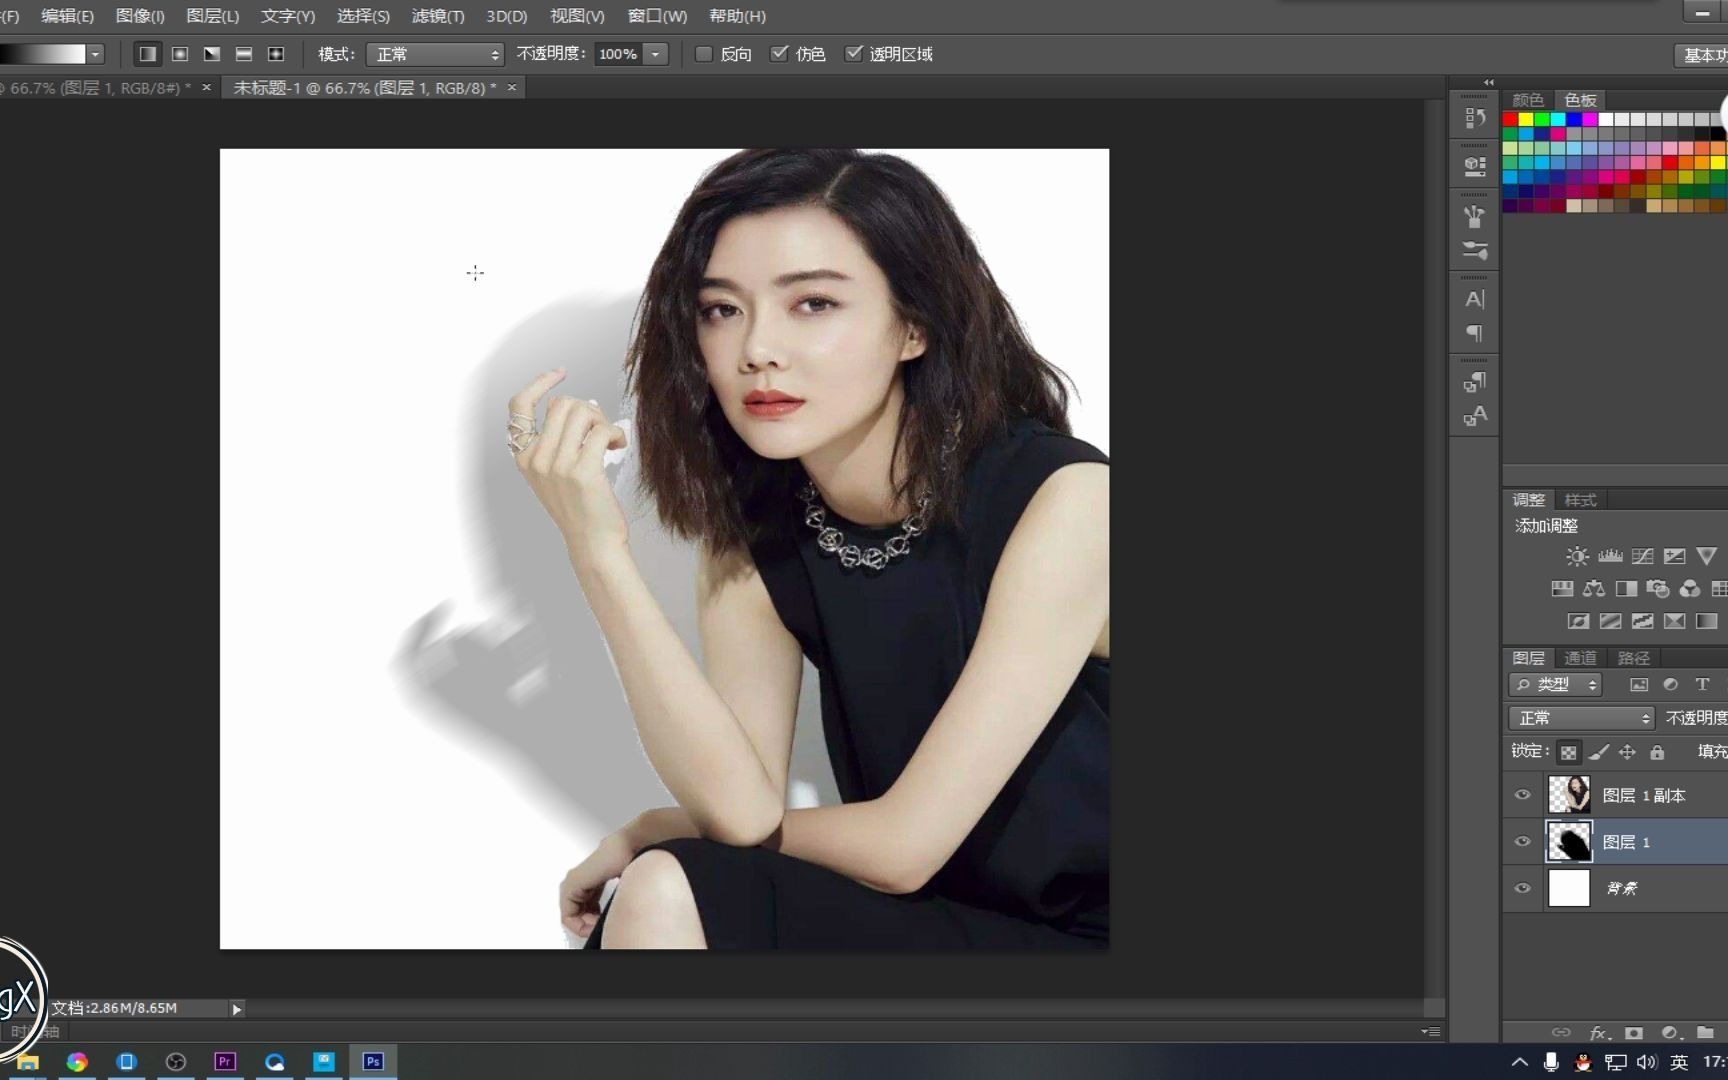
Task: Open the 图层(L) menu
Action: click(213, 16)
